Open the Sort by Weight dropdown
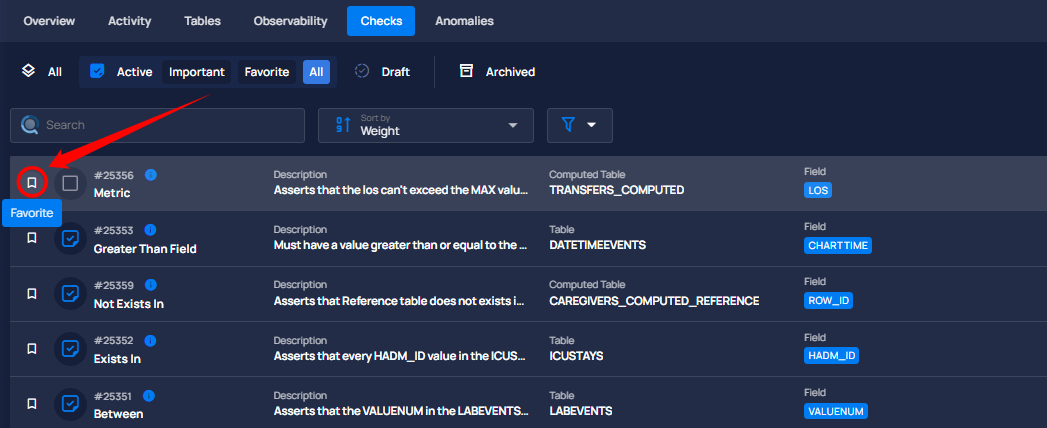Viewport: 1047px width, 428px height. pos(425,126)
